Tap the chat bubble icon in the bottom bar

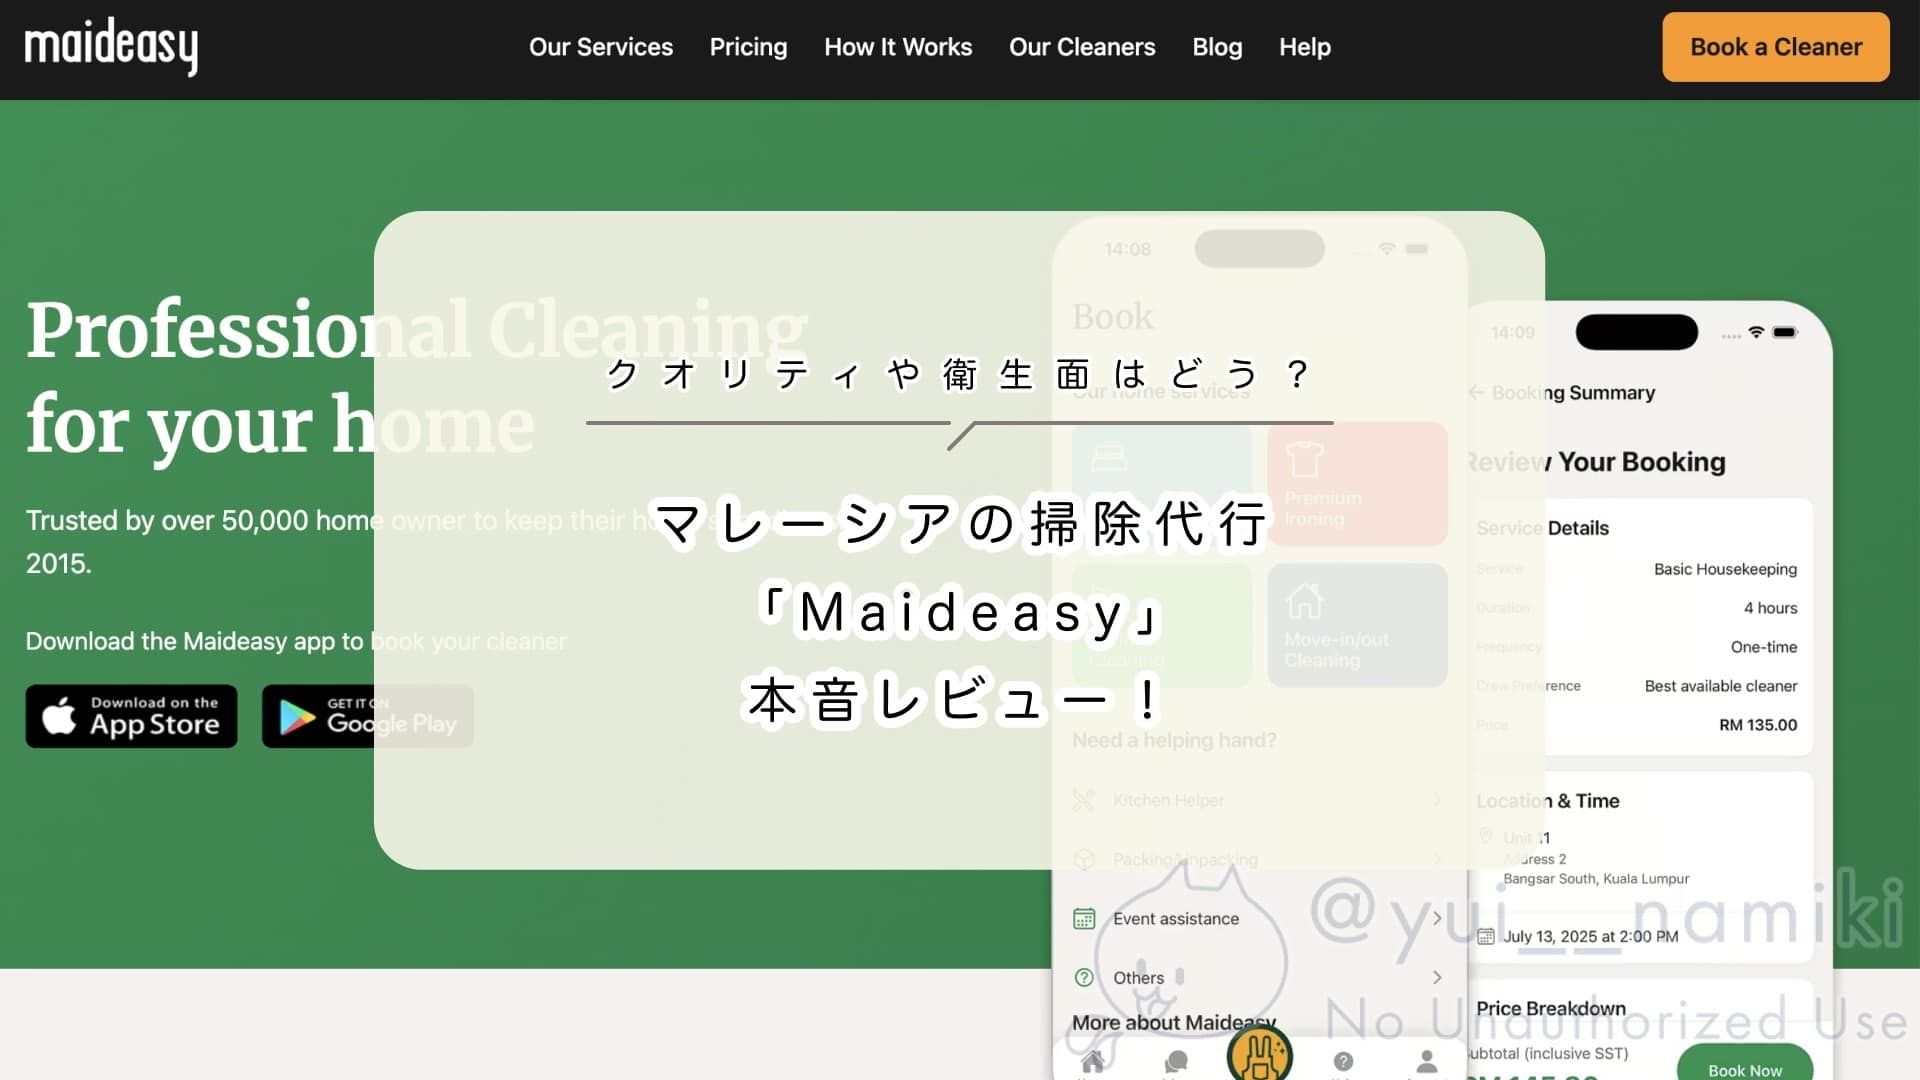coord(1176,1061)
